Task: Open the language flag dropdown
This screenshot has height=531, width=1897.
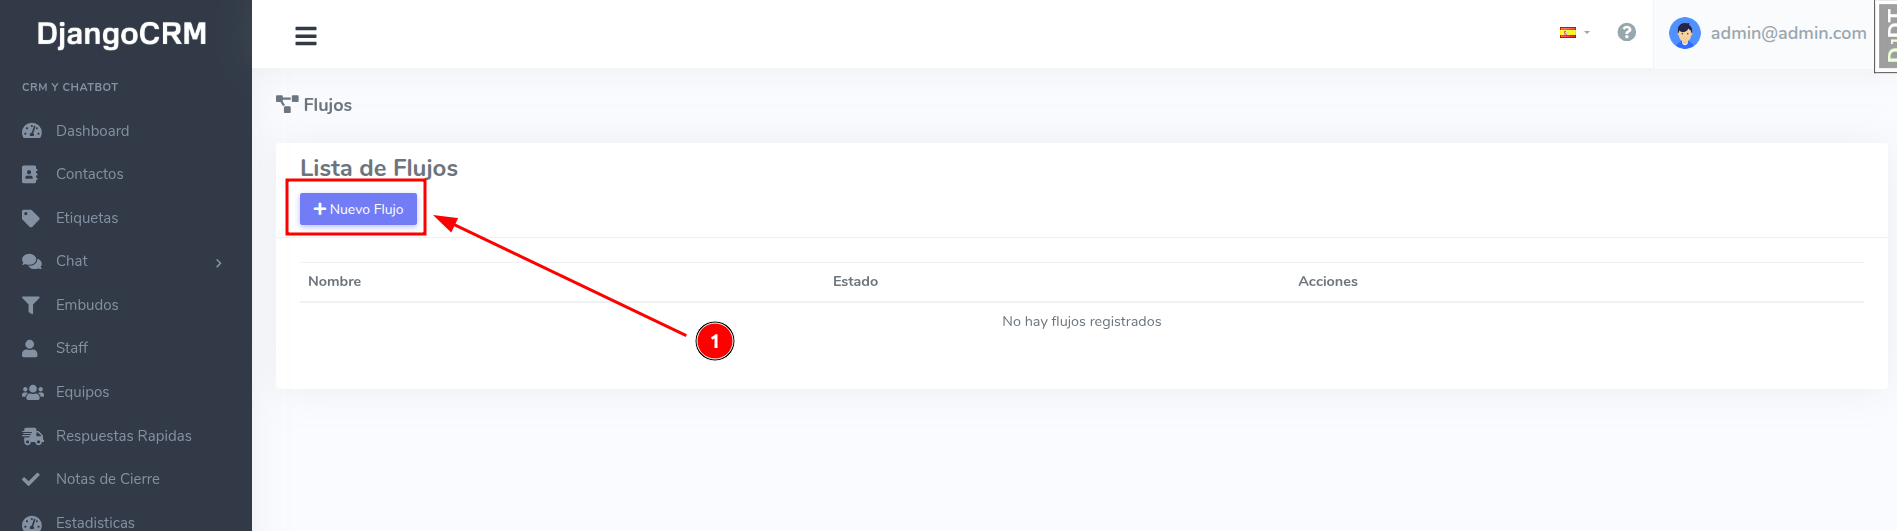Action: pyautogui.click(x=1574, y=33)
